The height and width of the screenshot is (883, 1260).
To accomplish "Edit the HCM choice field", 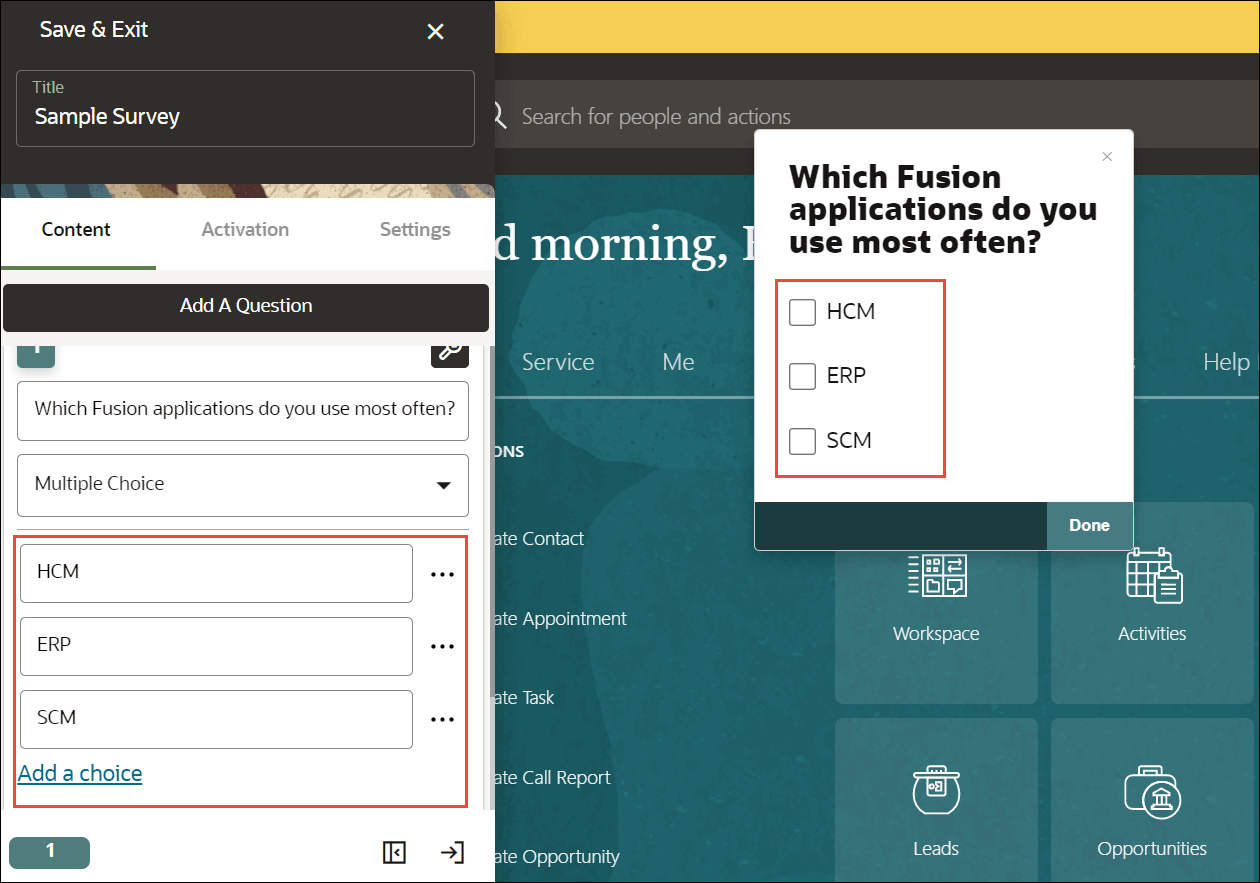I will click(216, 574).
